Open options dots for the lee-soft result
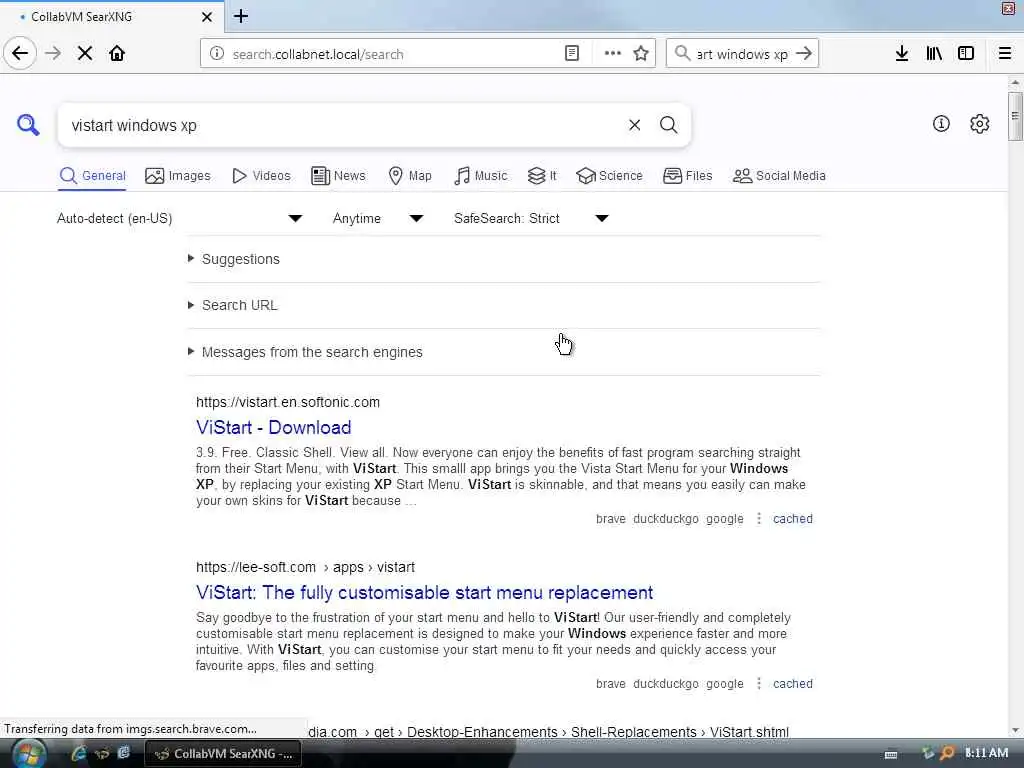 [x=758, y=684]
